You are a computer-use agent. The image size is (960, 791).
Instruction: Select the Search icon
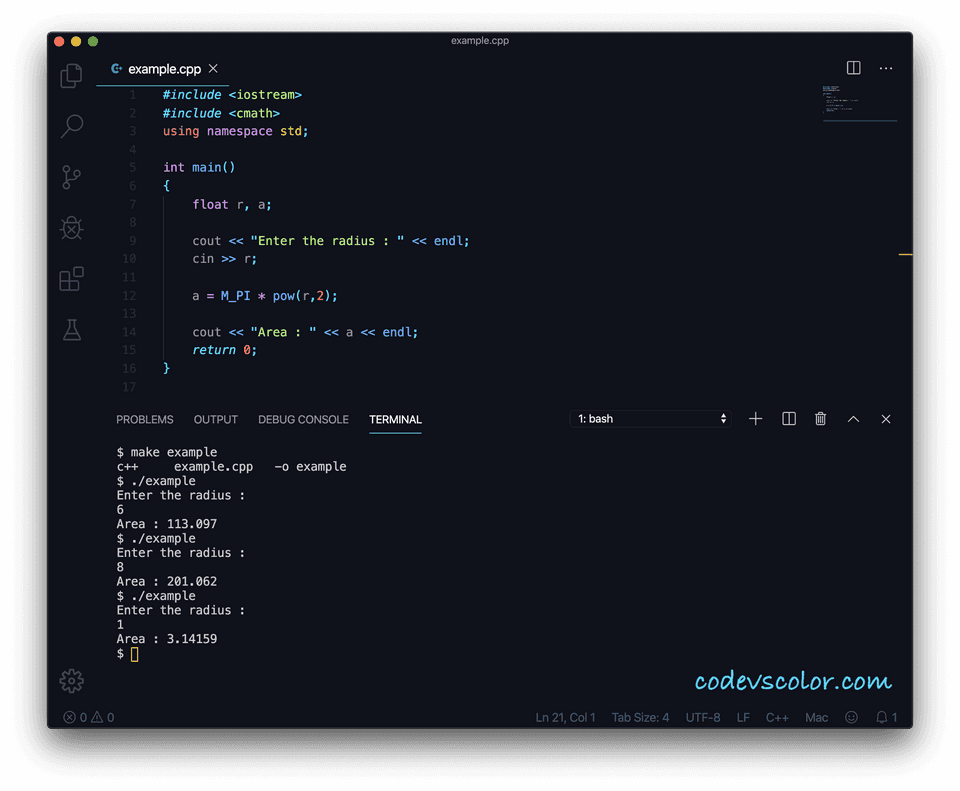click(x=70, y=126)
